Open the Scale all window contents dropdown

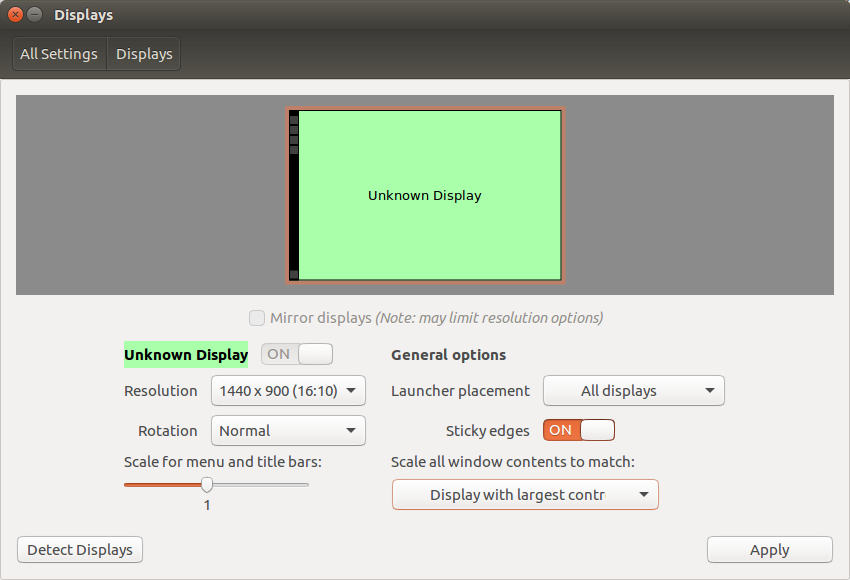click(525, 495)
